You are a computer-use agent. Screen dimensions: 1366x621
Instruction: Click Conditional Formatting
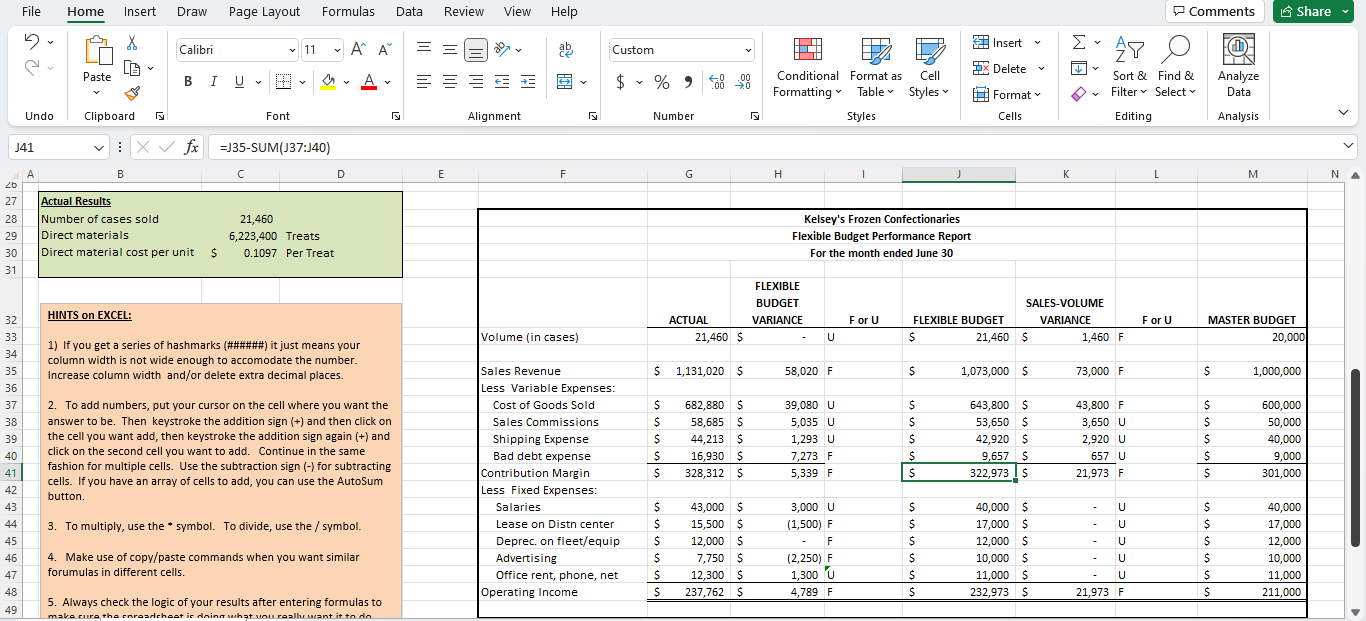[x=806, y=68]
